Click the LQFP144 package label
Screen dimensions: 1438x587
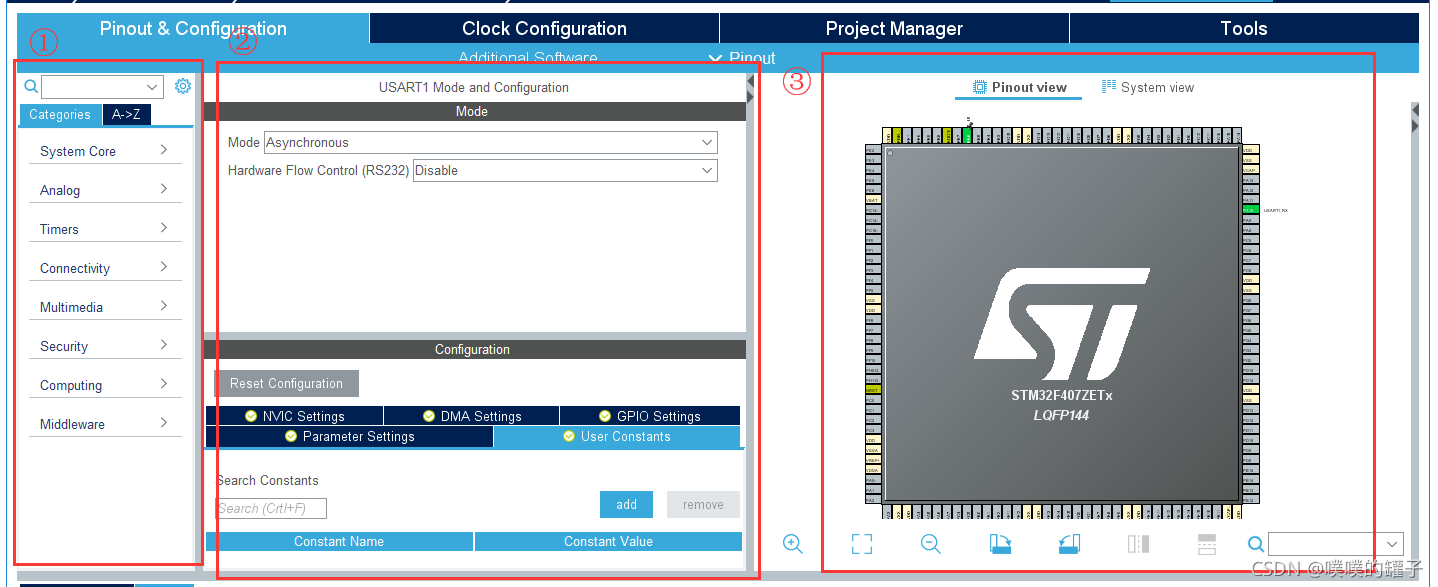tap(1061, 414)
